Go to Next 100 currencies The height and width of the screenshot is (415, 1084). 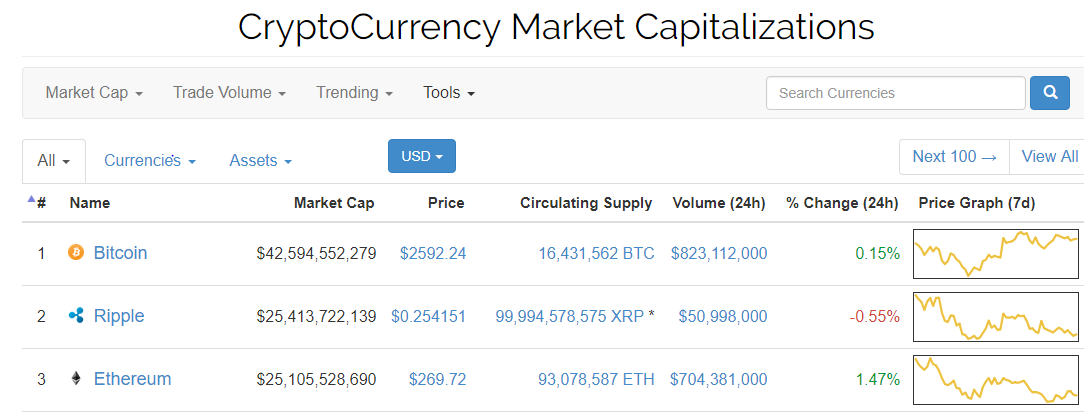click(x=954, y=157)
